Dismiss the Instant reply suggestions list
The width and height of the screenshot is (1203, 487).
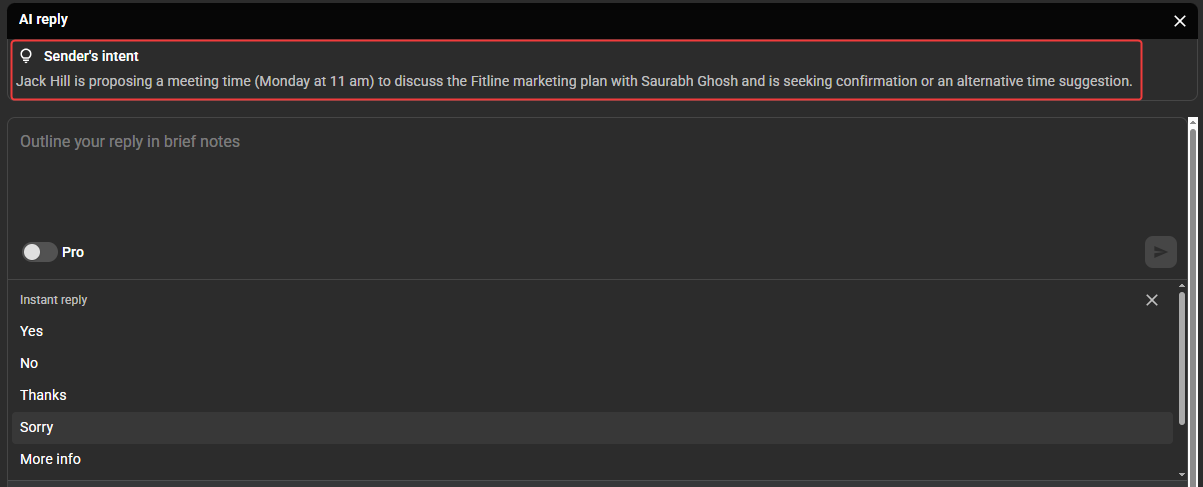pos(1152,300)
